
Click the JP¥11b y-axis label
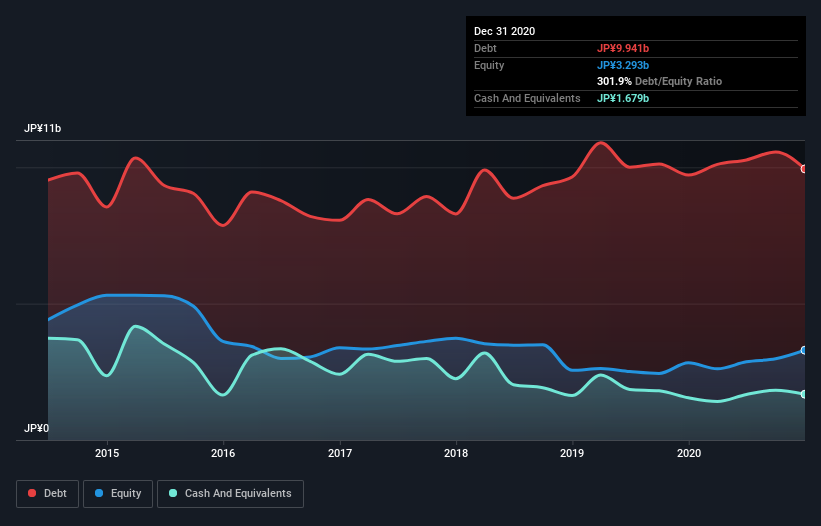pyautogui.click(x=42, y=128)
